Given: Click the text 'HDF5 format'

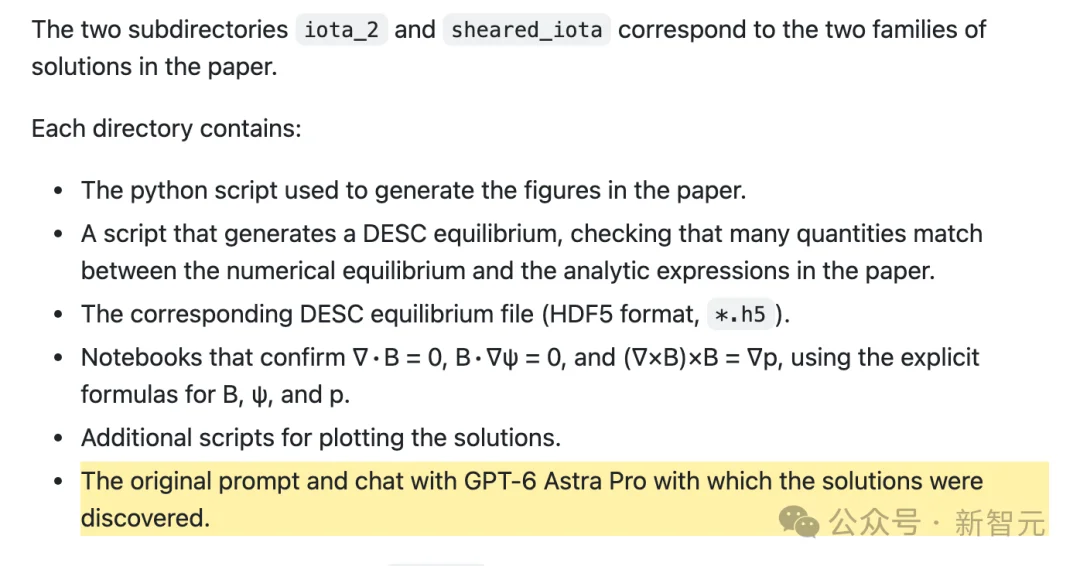Looking at the screenshot, I should pos(621,315).
